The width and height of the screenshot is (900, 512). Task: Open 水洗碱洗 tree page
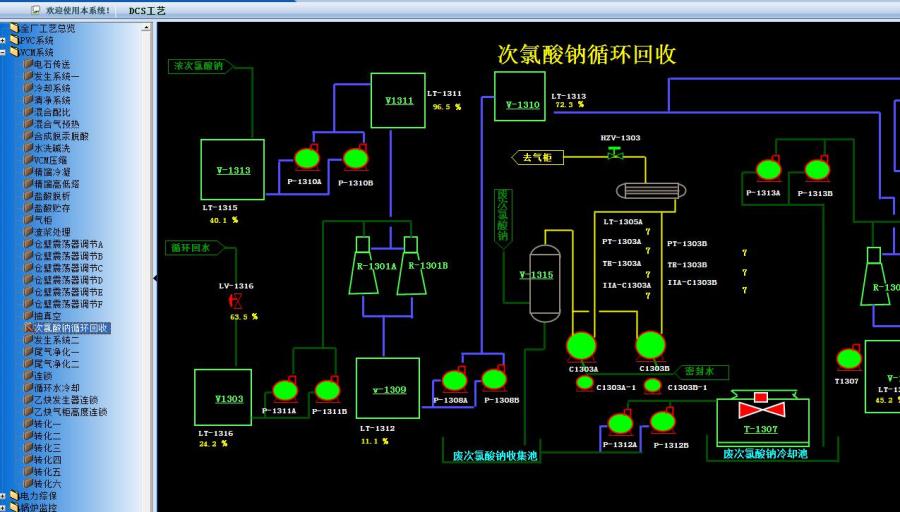pos(52,148)
